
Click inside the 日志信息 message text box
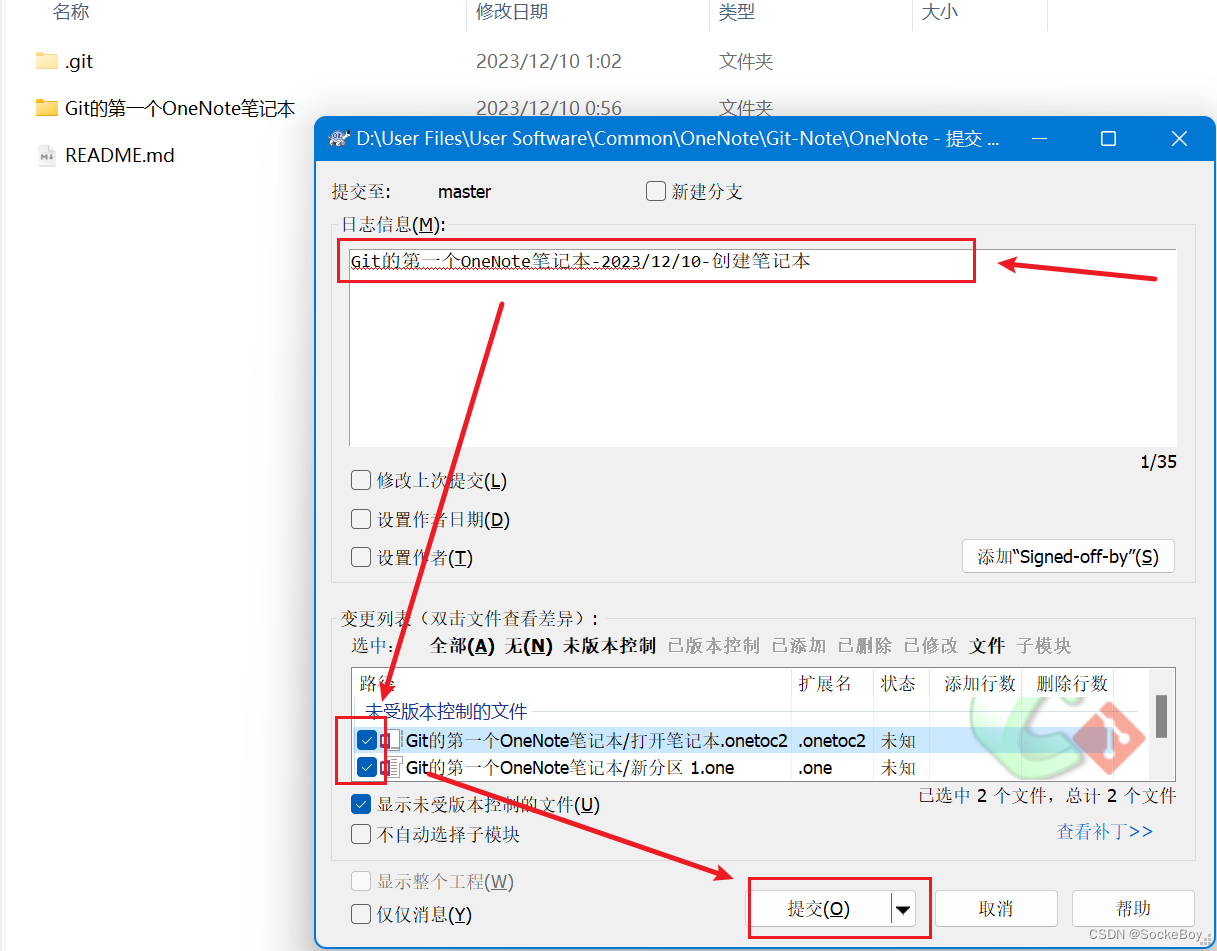click(x=762, y=347)
